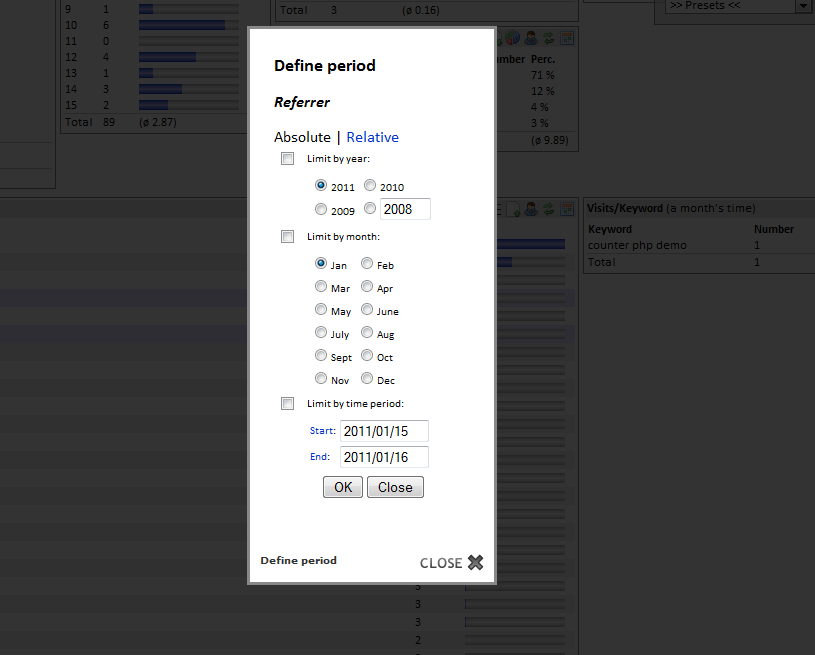Open the calendar icon on the top panel
815x655 pixels.
click(566, 37)
